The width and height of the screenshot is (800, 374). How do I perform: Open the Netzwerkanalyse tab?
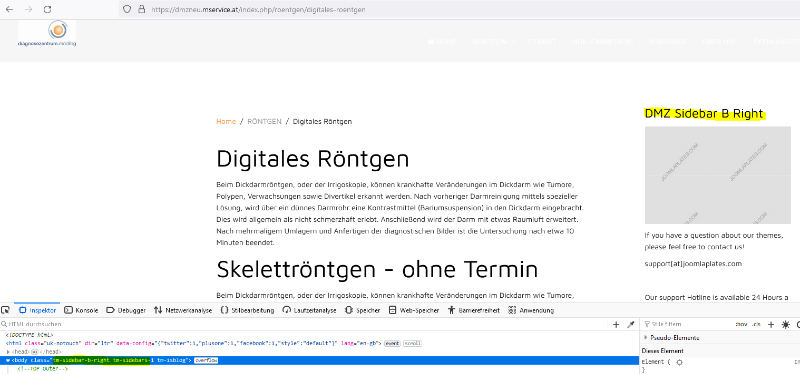(x=183, y=310)
